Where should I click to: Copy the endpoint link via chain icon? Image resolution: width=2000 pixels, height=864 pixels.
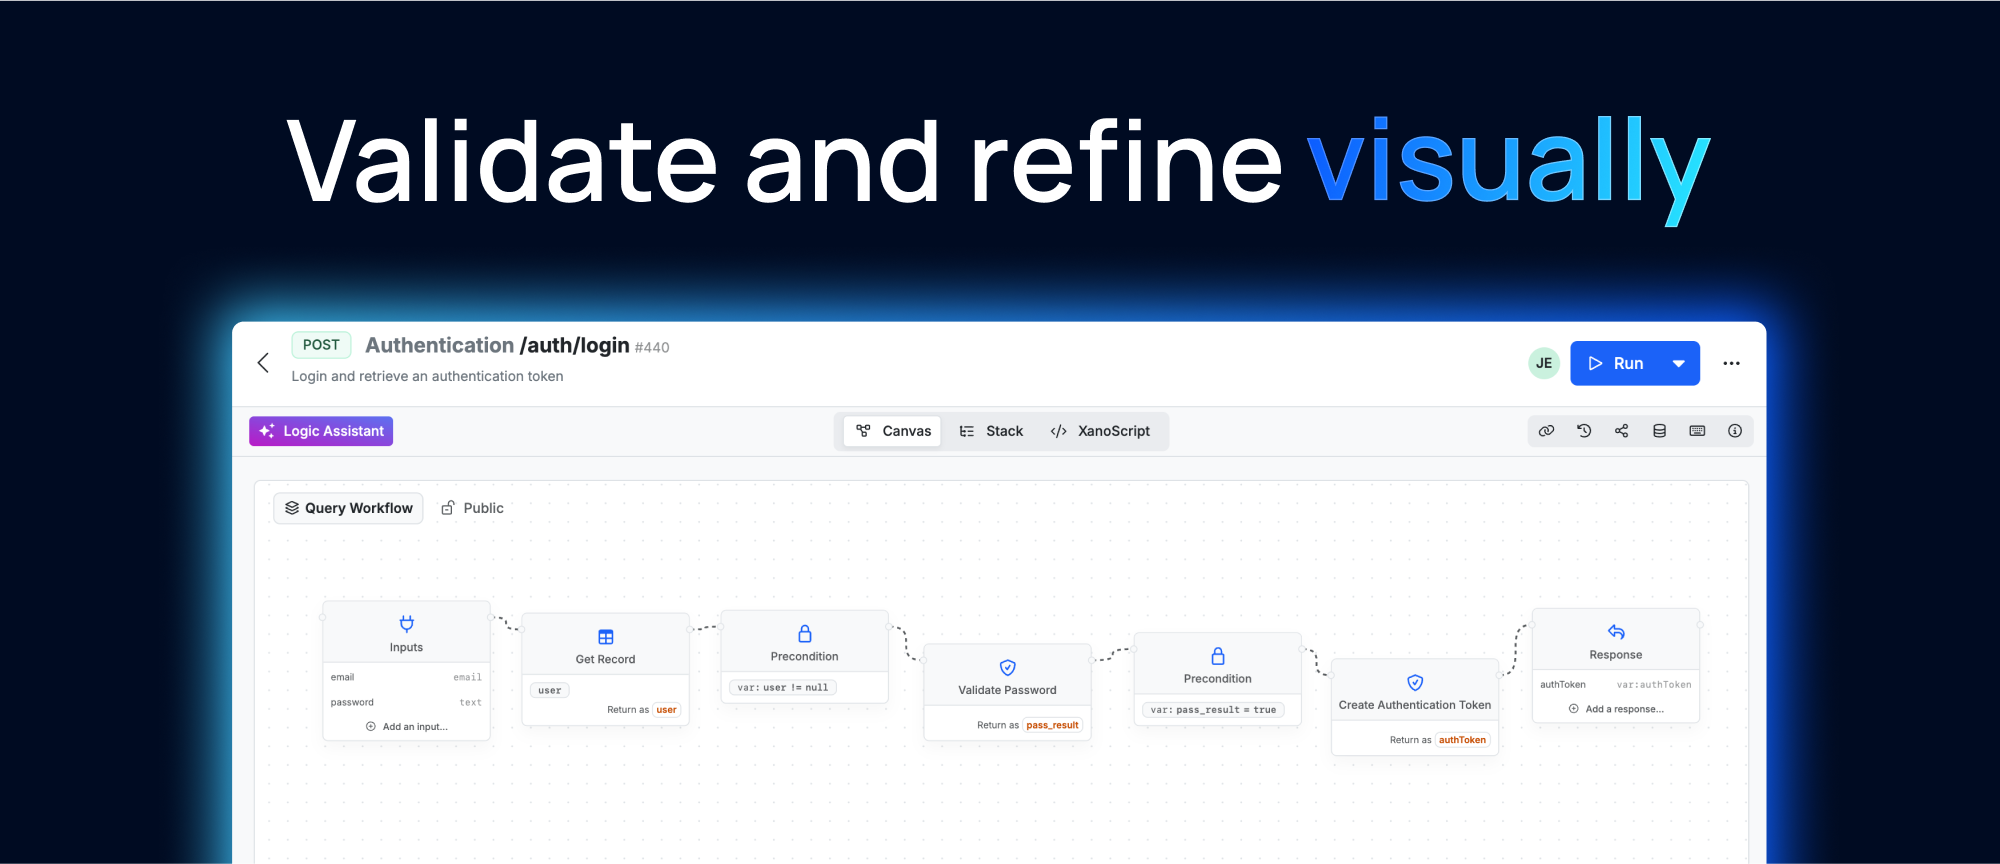1547,431
